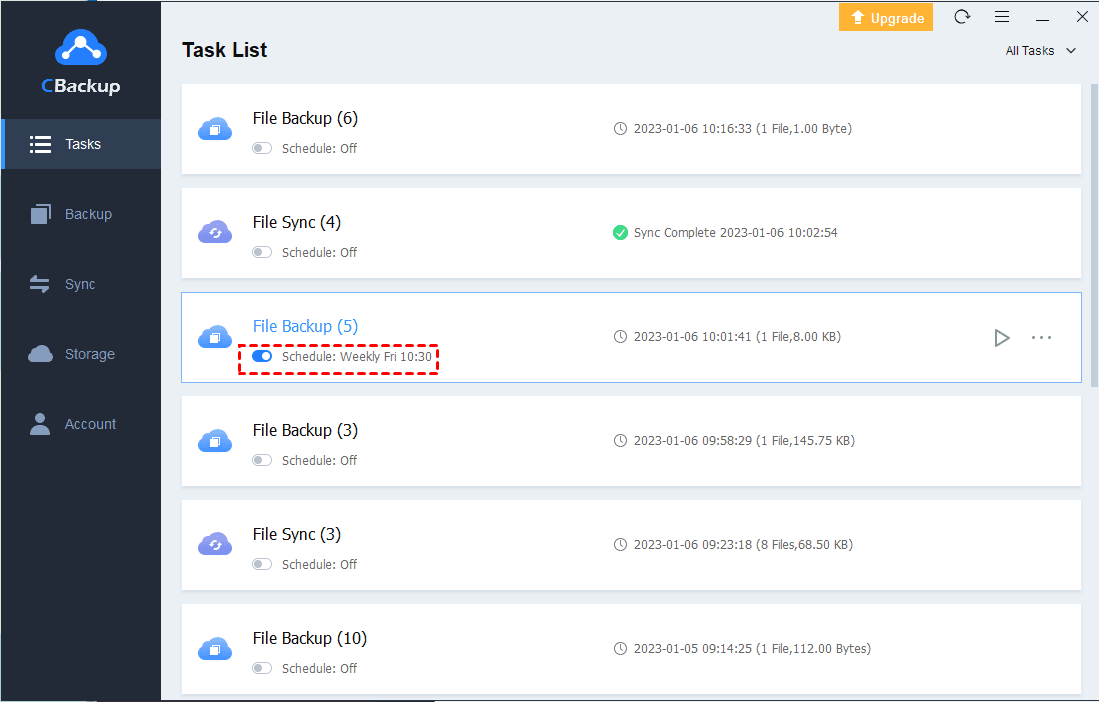The image size is (1099, 702).
Task: Click the Sync arrows sidebar icon
Action: coord(39,284)
